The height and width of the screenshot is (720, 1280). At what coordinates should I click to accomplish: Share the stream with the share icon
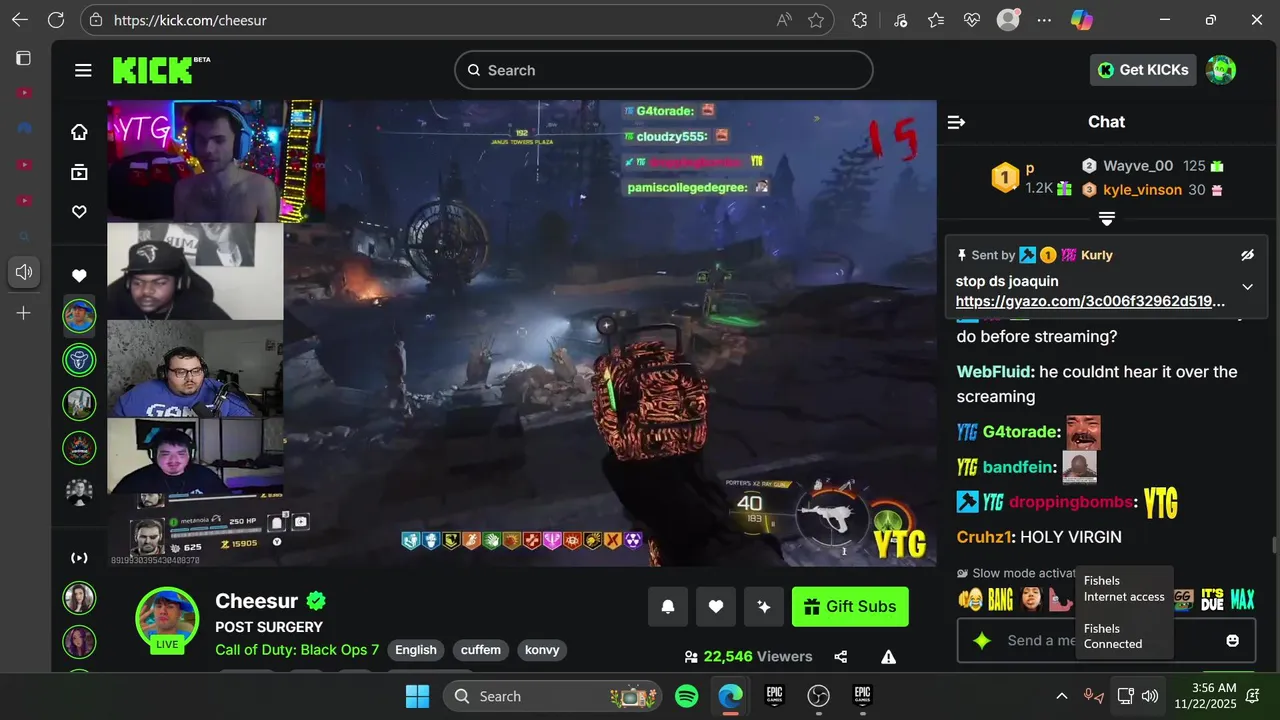tap(841, 657)
